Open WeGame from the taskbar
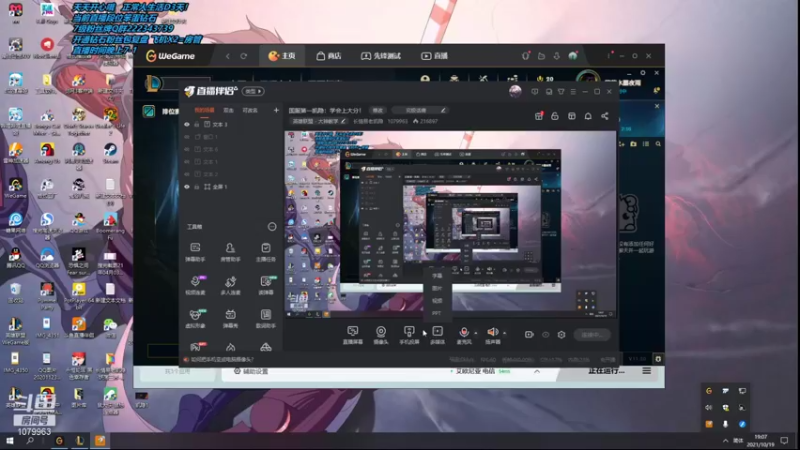Viewport: 800px width, 450px height. click(x=59, y=441)
